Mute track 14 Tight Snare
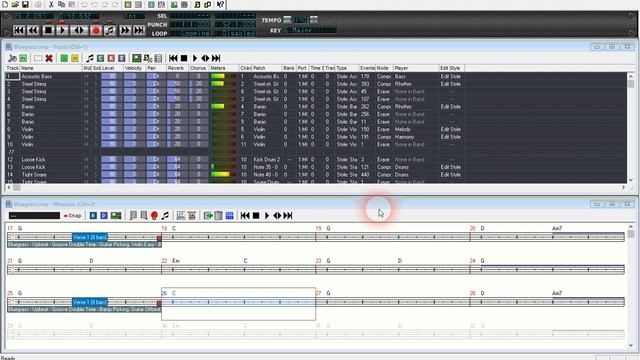Screen dimensions: 640x360 pos(86,175)
